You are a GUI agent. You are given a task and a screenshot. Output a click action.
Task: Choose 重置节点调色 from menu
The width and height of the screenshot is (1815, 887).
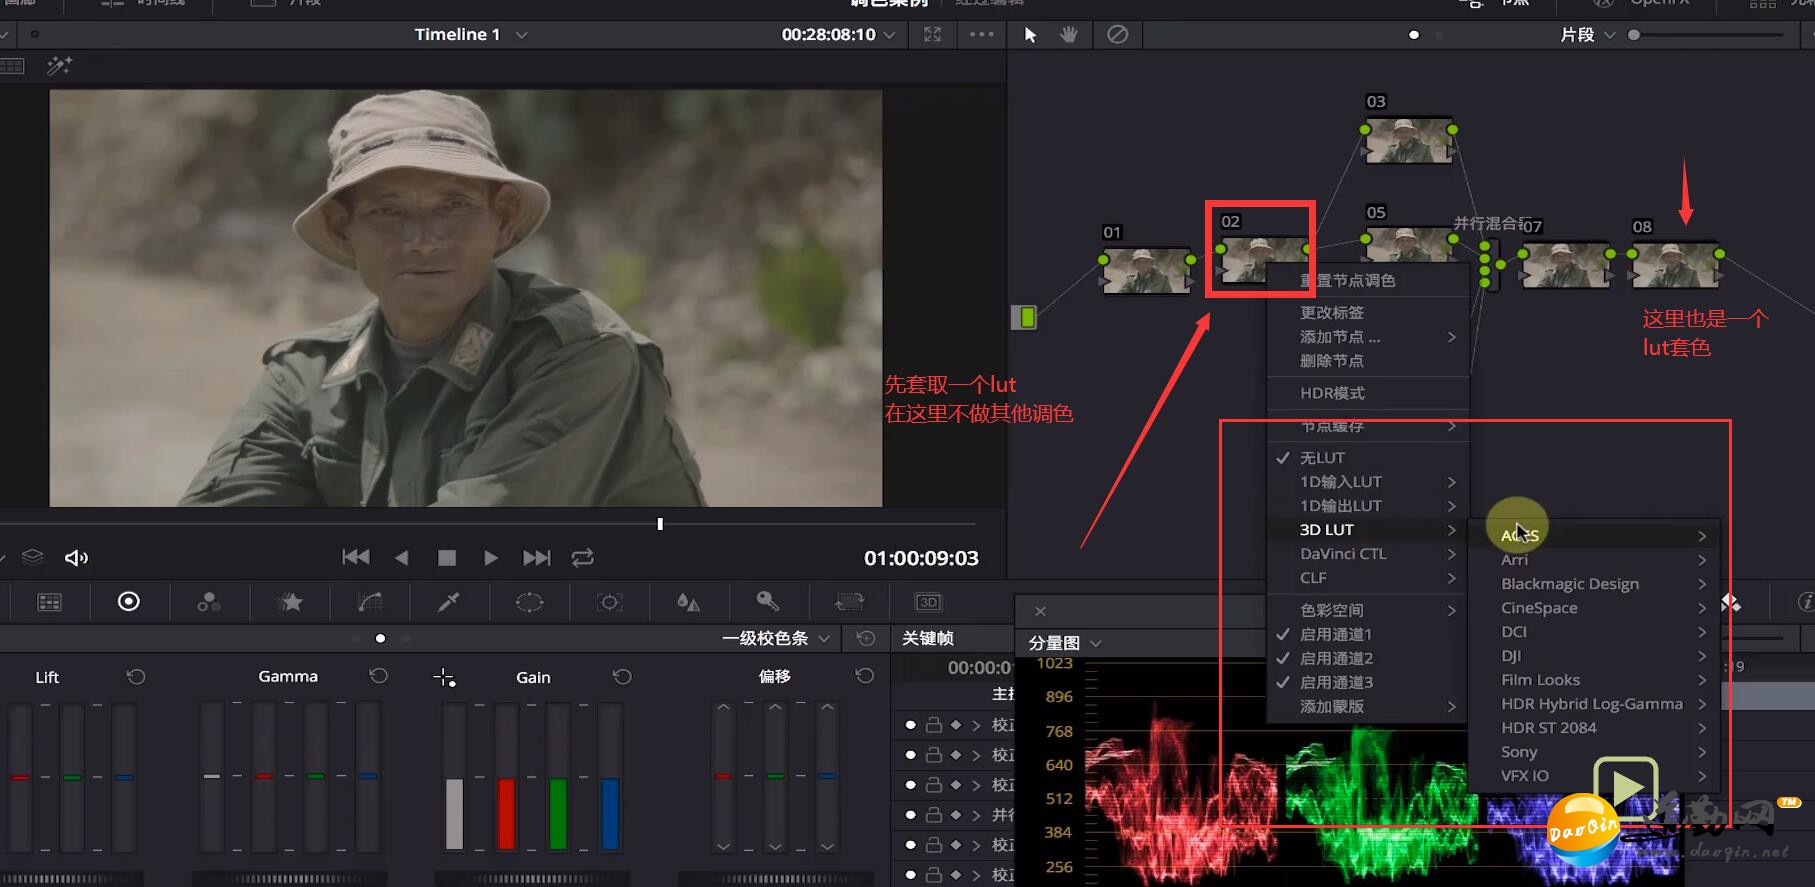pyautogui.click(x=1347, y=280)
